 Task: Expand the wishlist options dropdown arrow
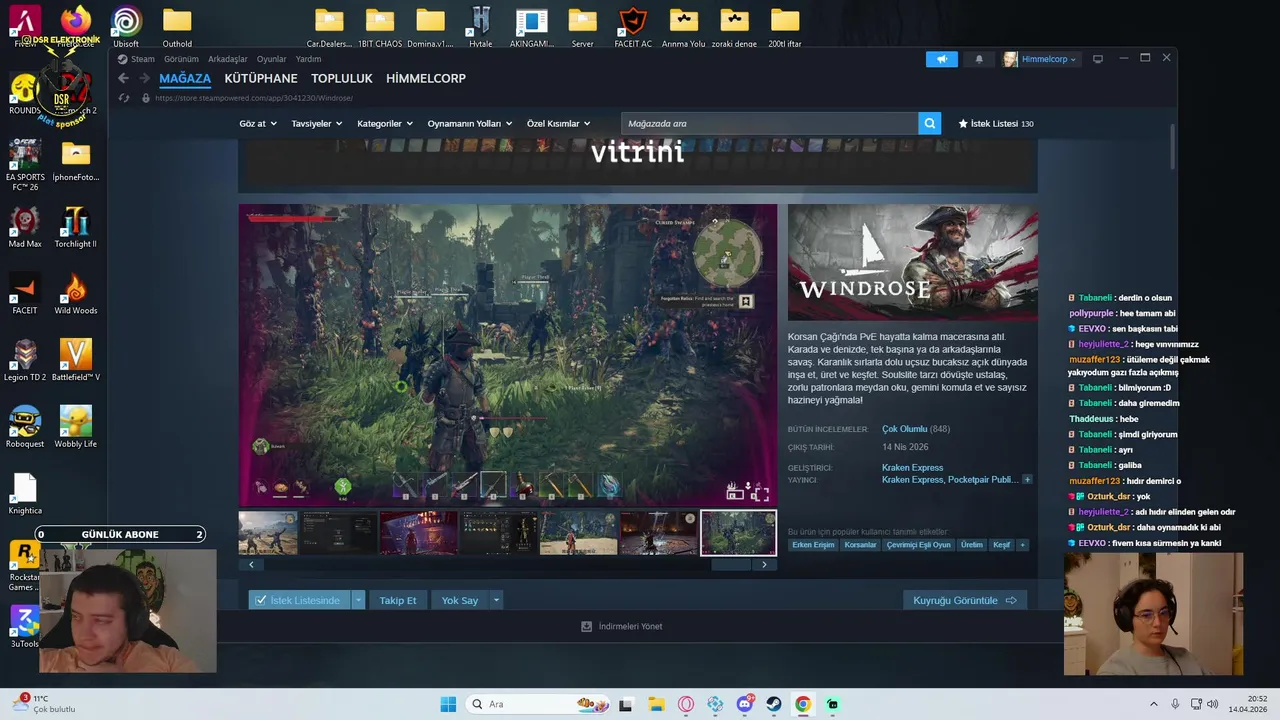pos(358,600)
